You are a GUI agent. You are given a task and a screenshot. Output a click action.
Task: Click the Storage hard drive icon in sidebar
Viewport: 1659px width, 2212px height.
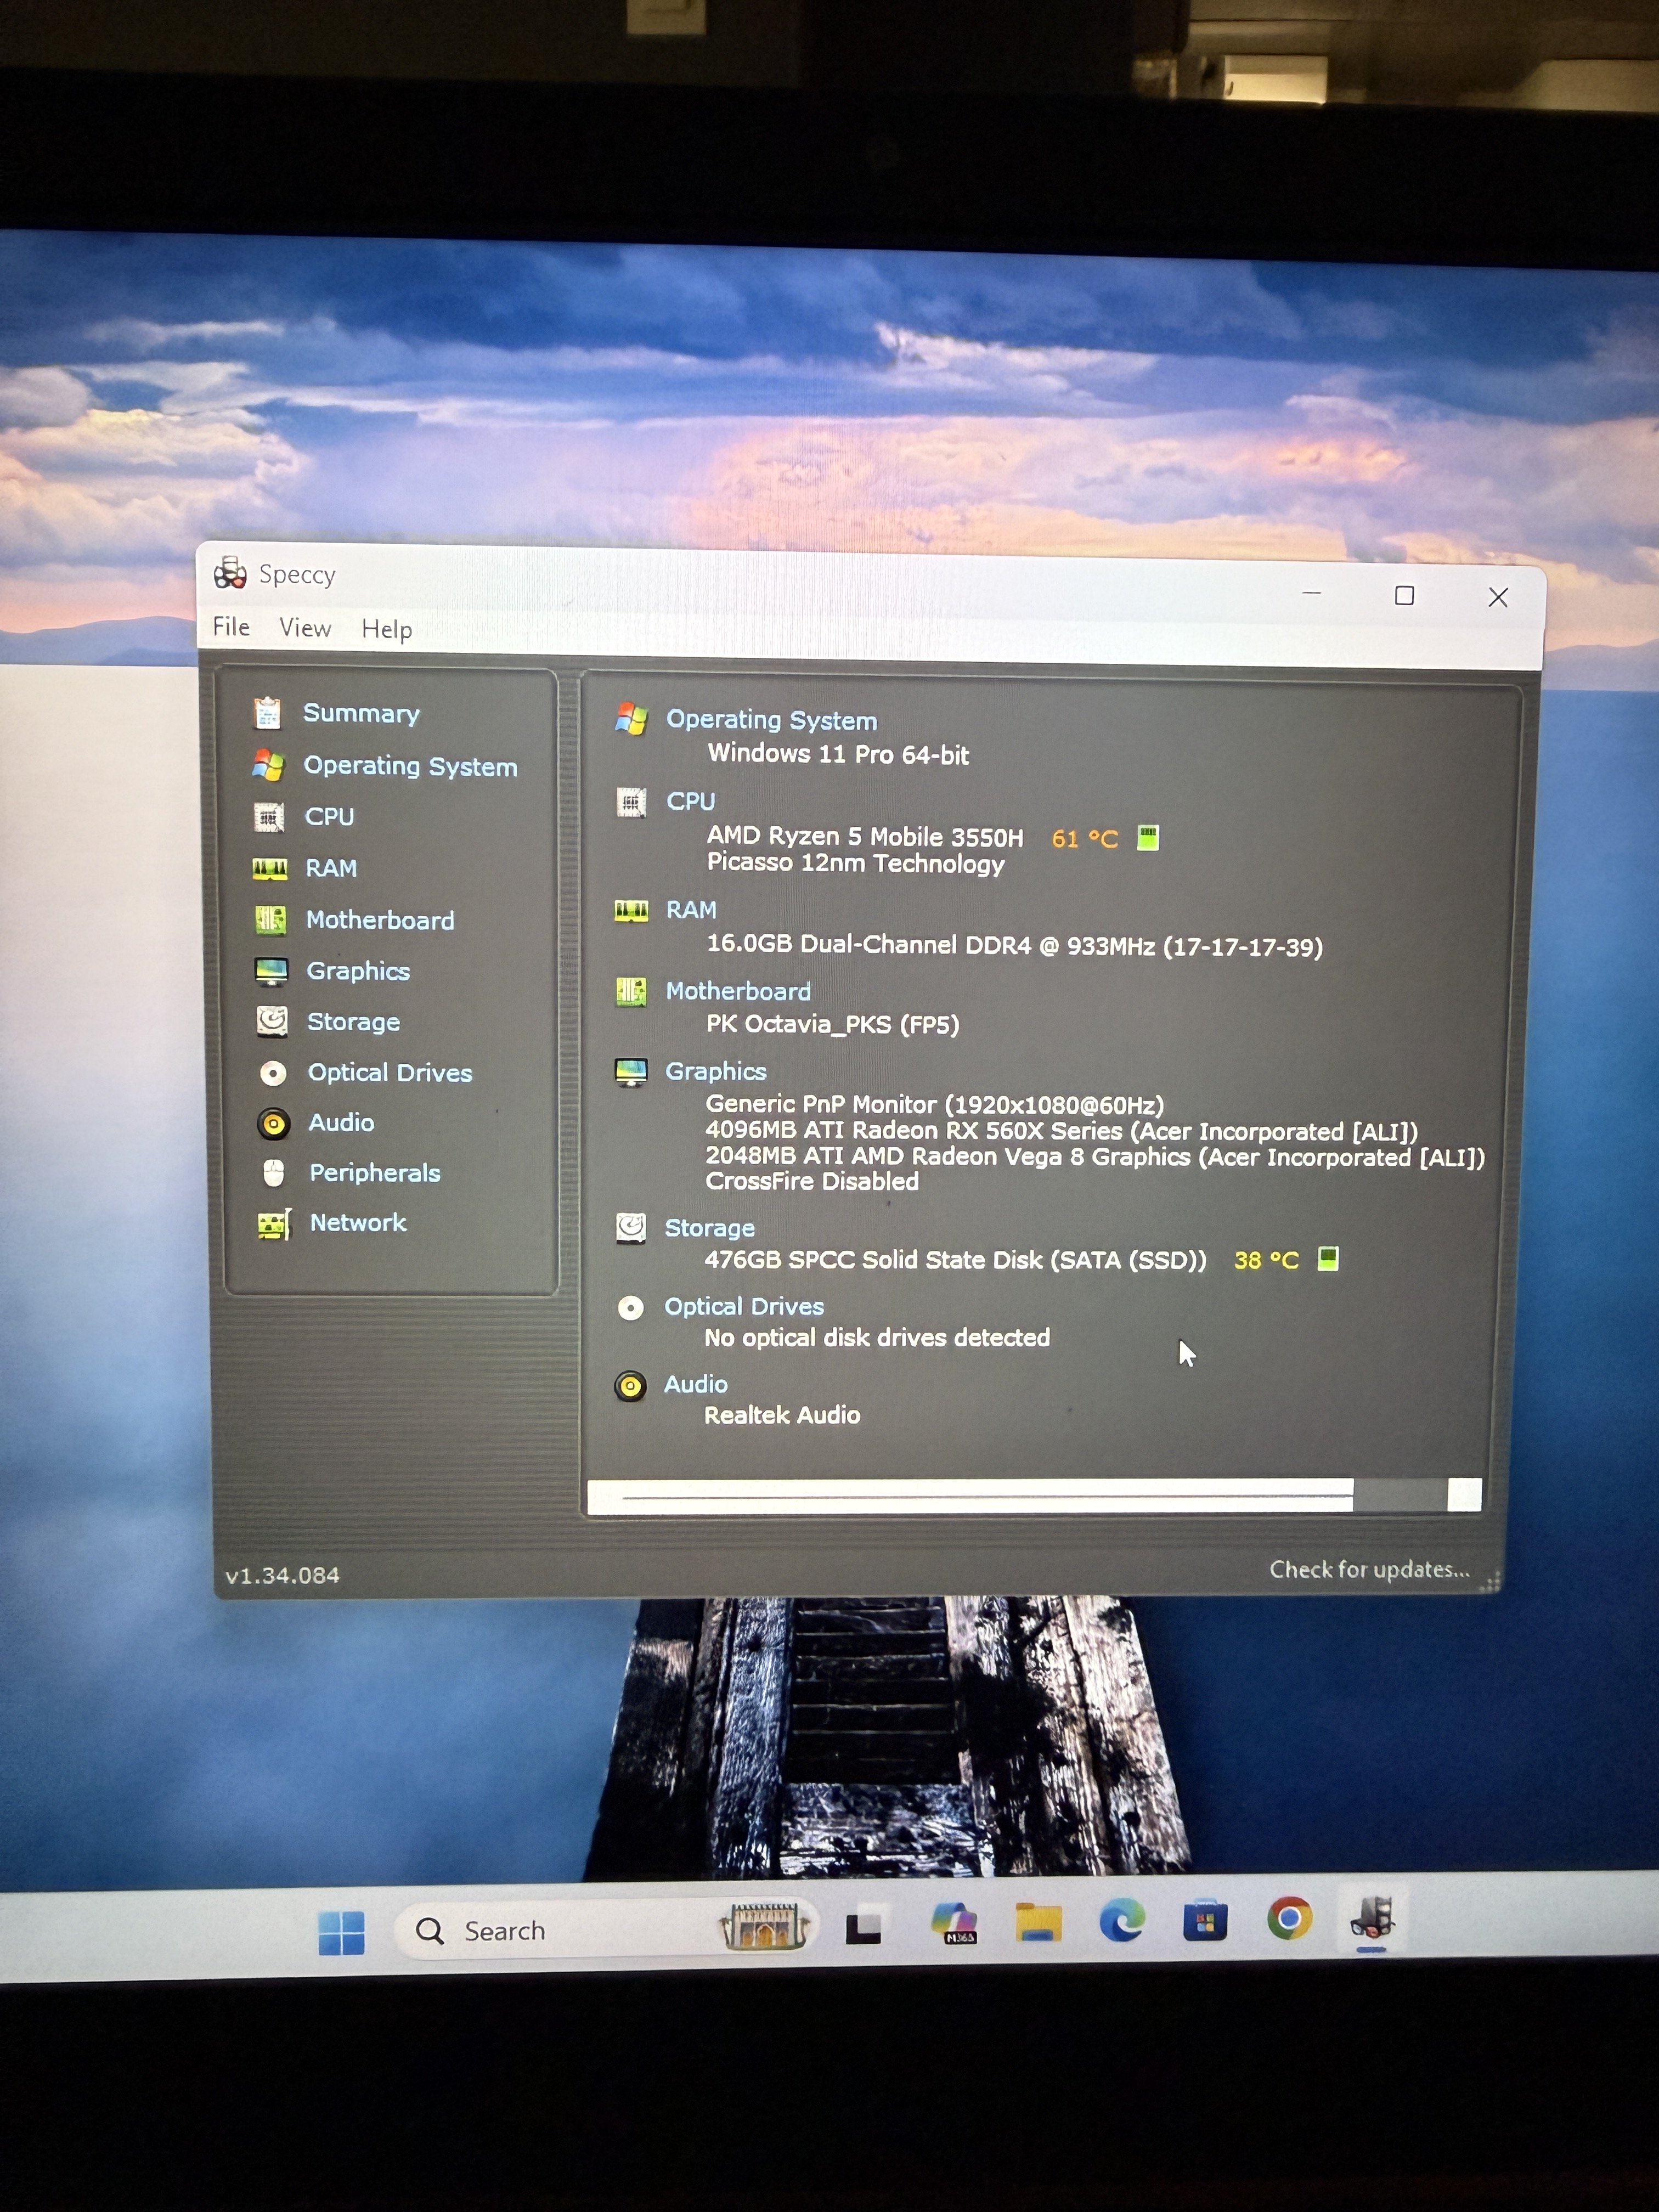271,1021
